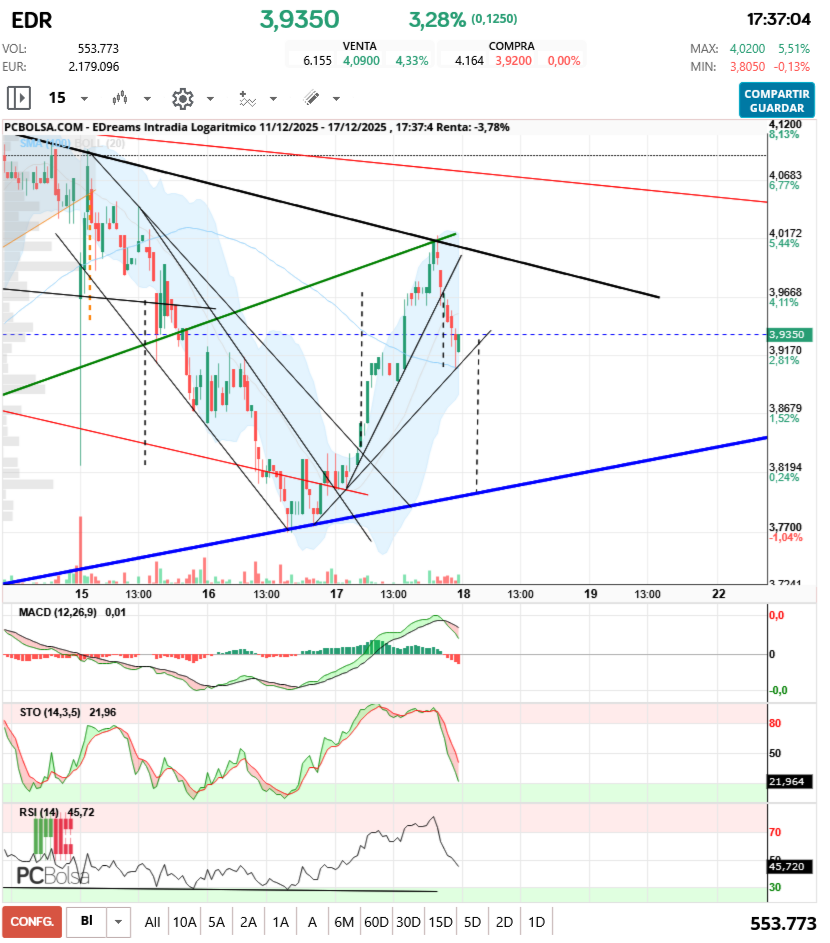
Task: Click the 21,964 stochastic value tag
Action: pos(790,782)
